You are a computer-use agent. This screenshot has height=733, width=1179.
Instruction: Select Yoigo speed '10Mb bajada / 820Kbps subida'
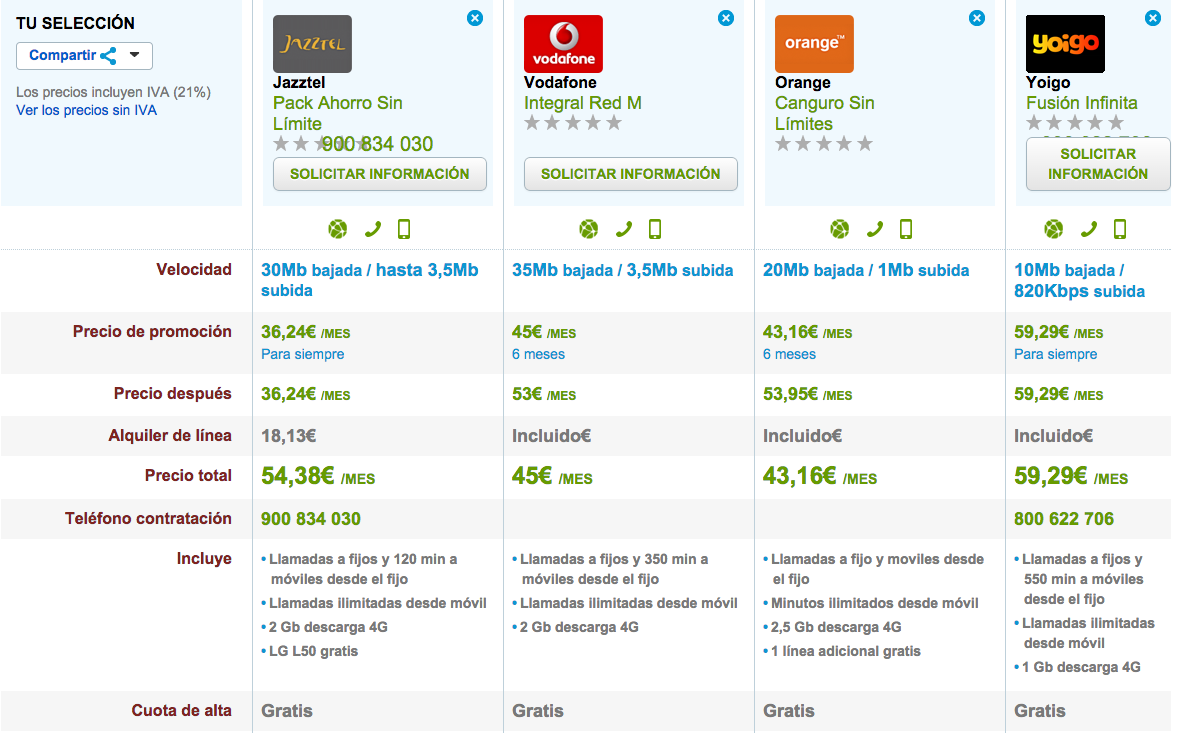(x=1079, y=280)
